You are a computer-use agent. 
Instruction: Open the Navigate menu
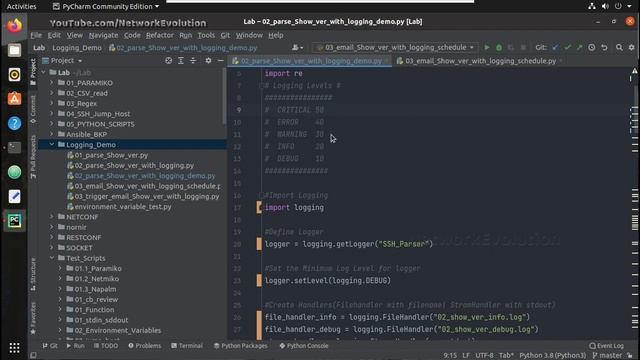tap(103, 35)
